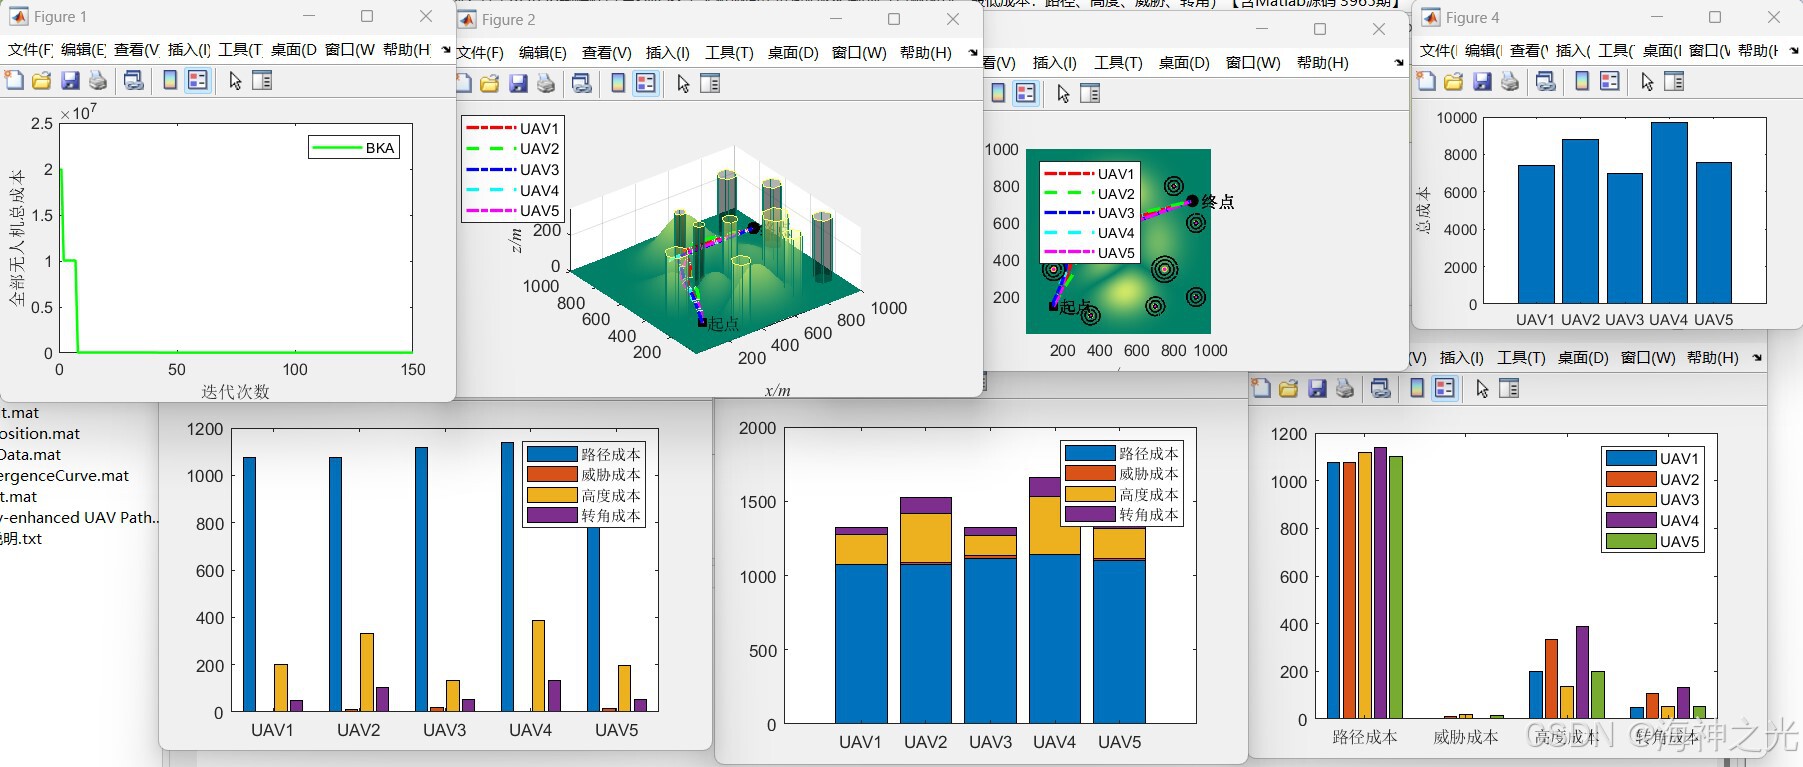Image resolution: width=1803 pixels, height=767 pixels.
Task: Toggle insert colorbar in Figure 1 toolbar
Action: click(170, 80)
